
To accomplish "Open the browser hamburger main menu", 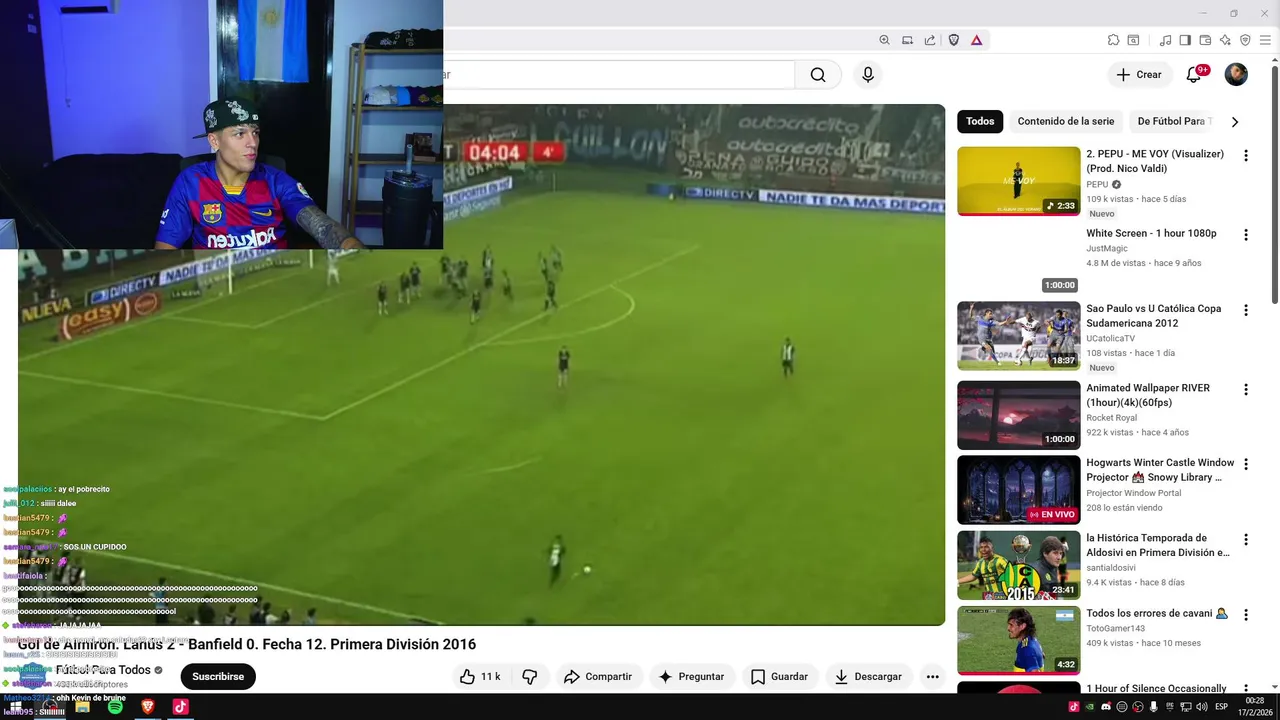I will tap(1265, 40).
